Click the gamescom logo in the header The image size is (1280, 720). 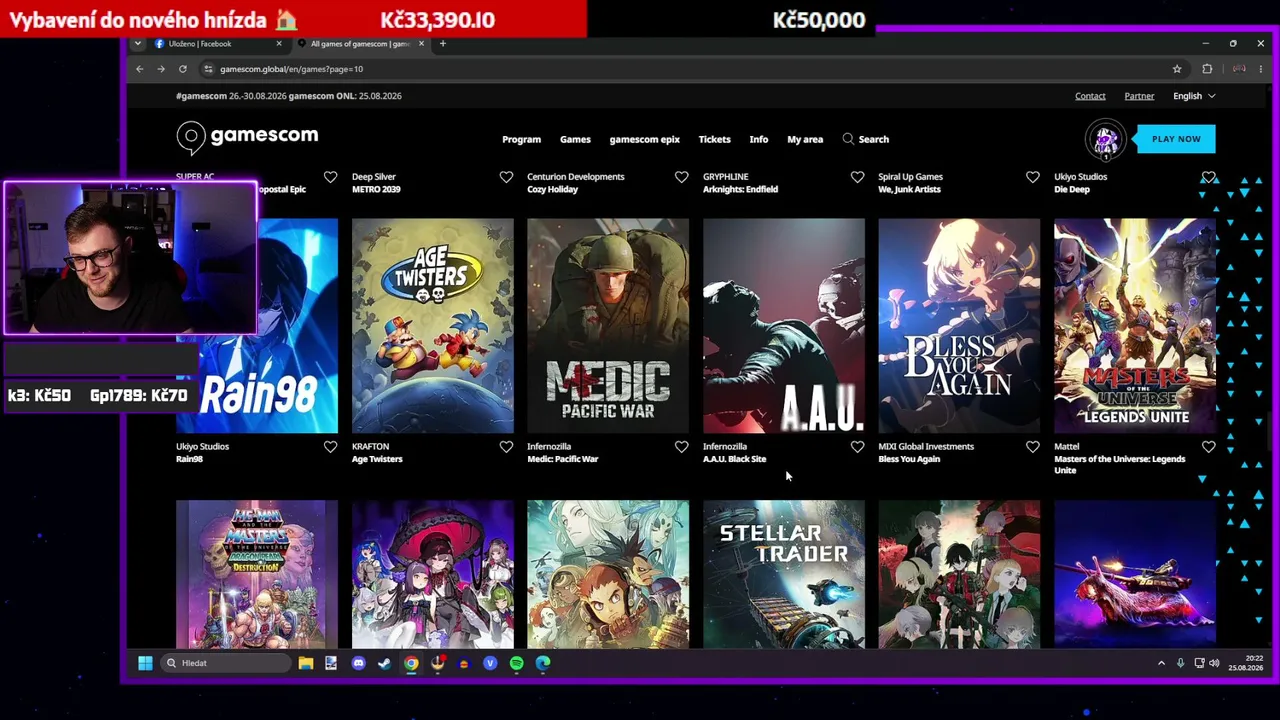tap(247, 137)
